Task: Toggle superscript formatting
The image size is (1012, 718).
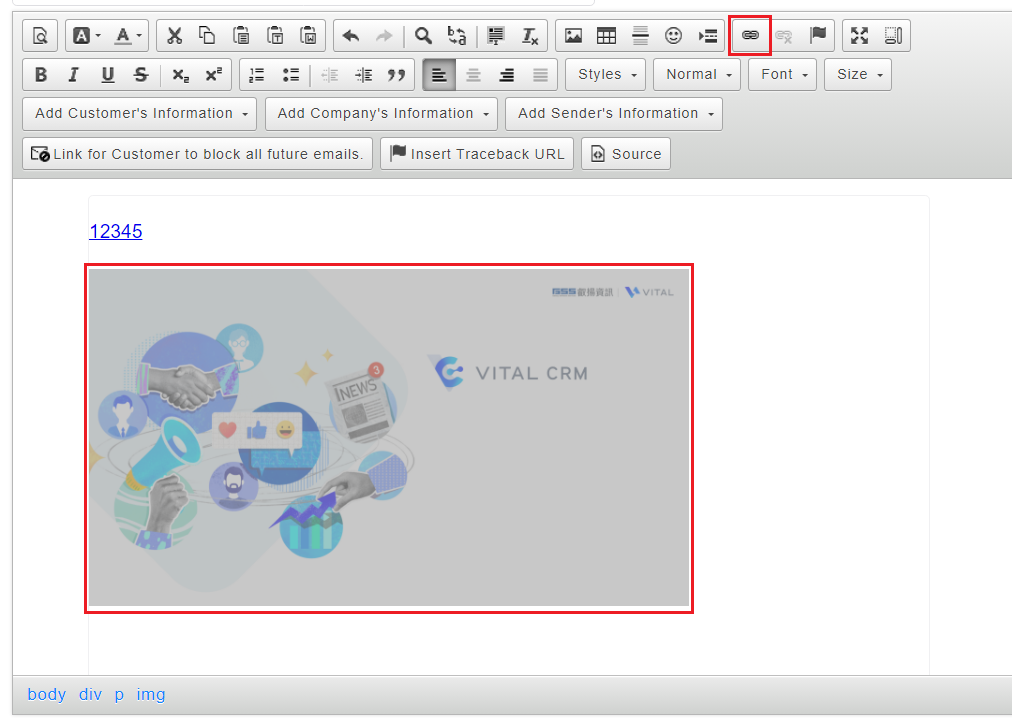Action: pos(214,75)
